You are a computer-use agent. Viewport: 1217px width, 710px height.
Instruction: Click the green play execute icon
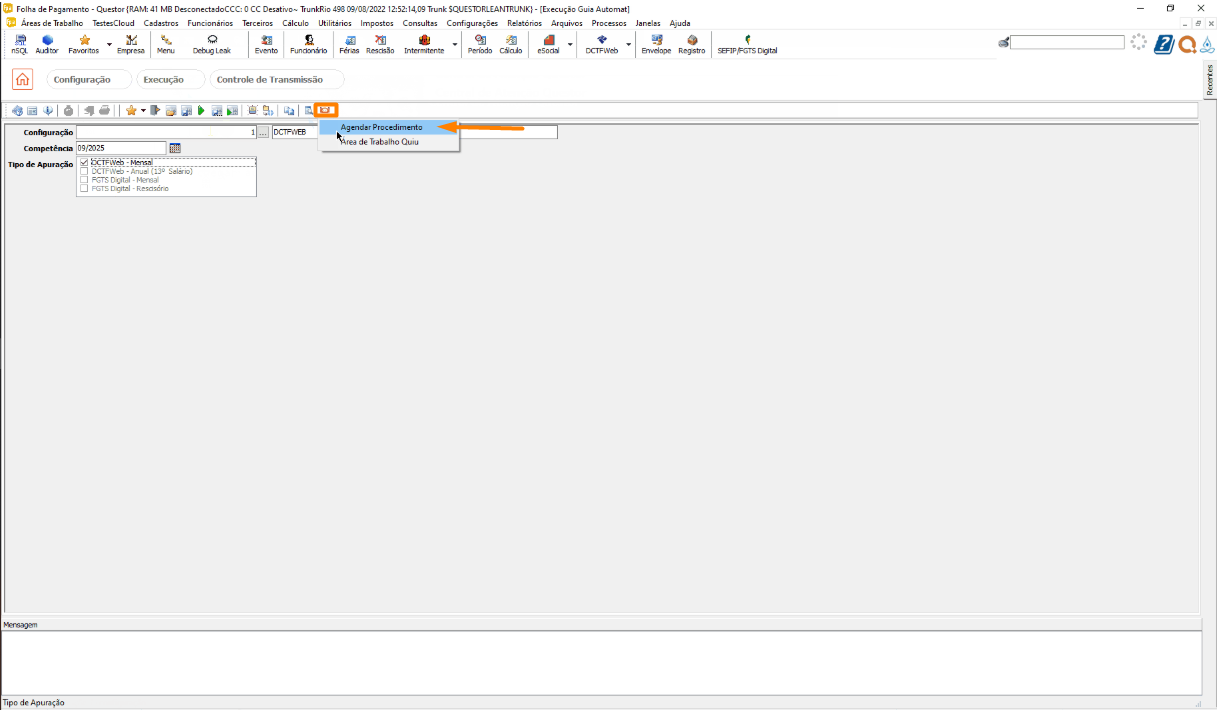(201, 110)
